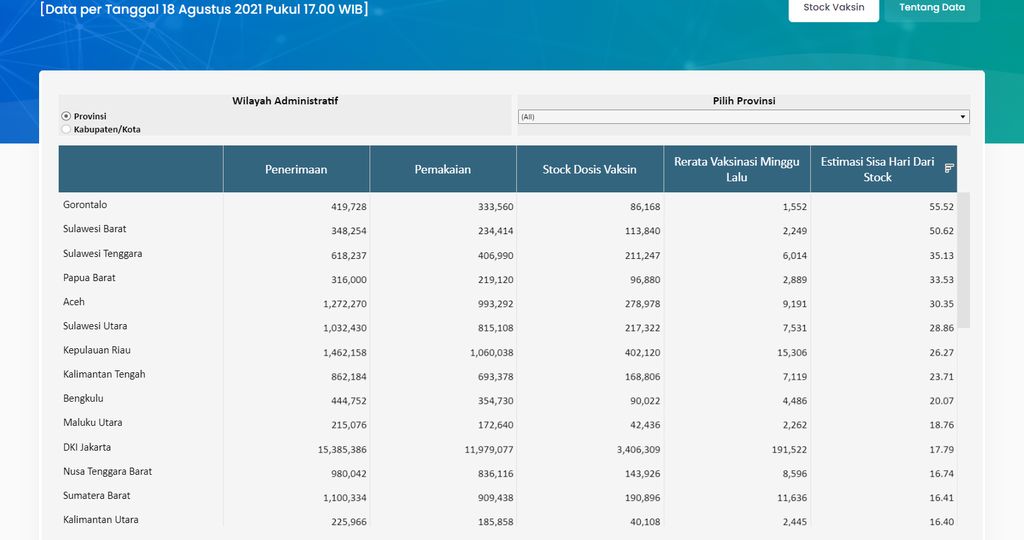This screenshot has height=540, width=1024.
Task: Click the sort icon in Estimasi Sisa Hari header
Action: pos(949,168)
